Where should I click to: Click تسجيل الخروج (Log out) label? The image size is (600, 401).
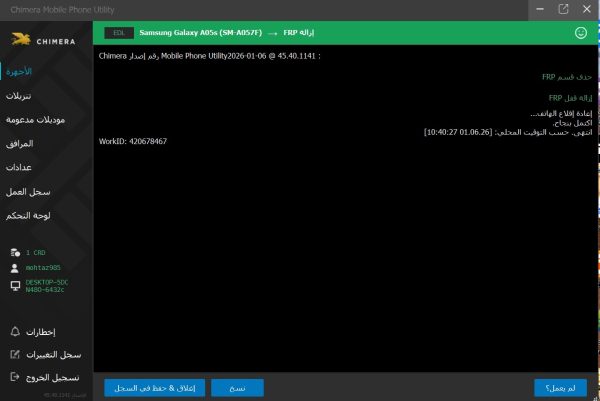(52, 378)
